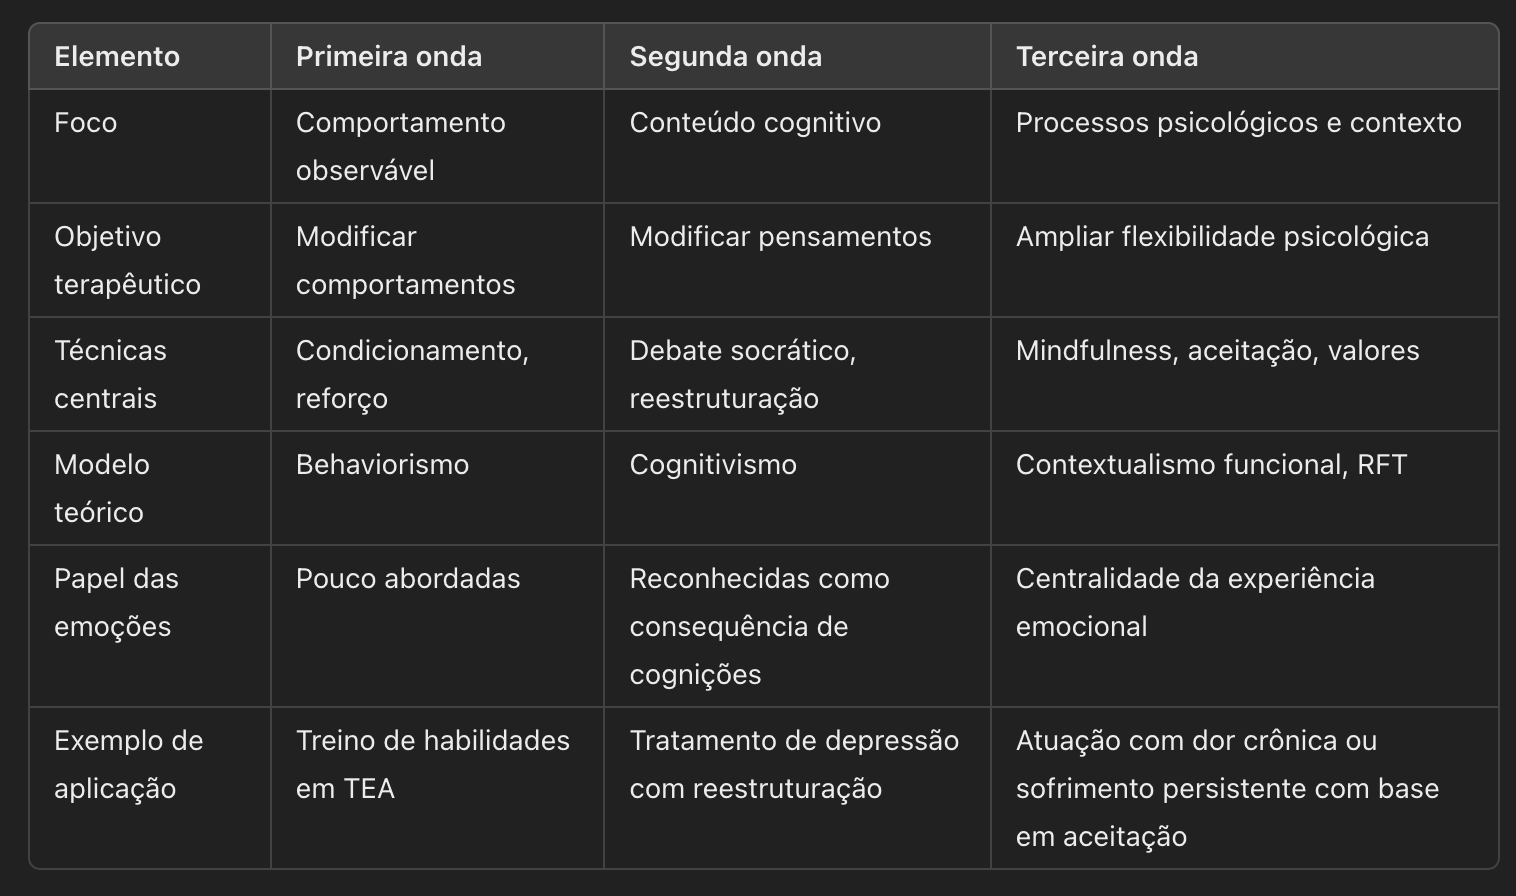Click Contextualismo funcional, RFT cell

coord(1244,488)
